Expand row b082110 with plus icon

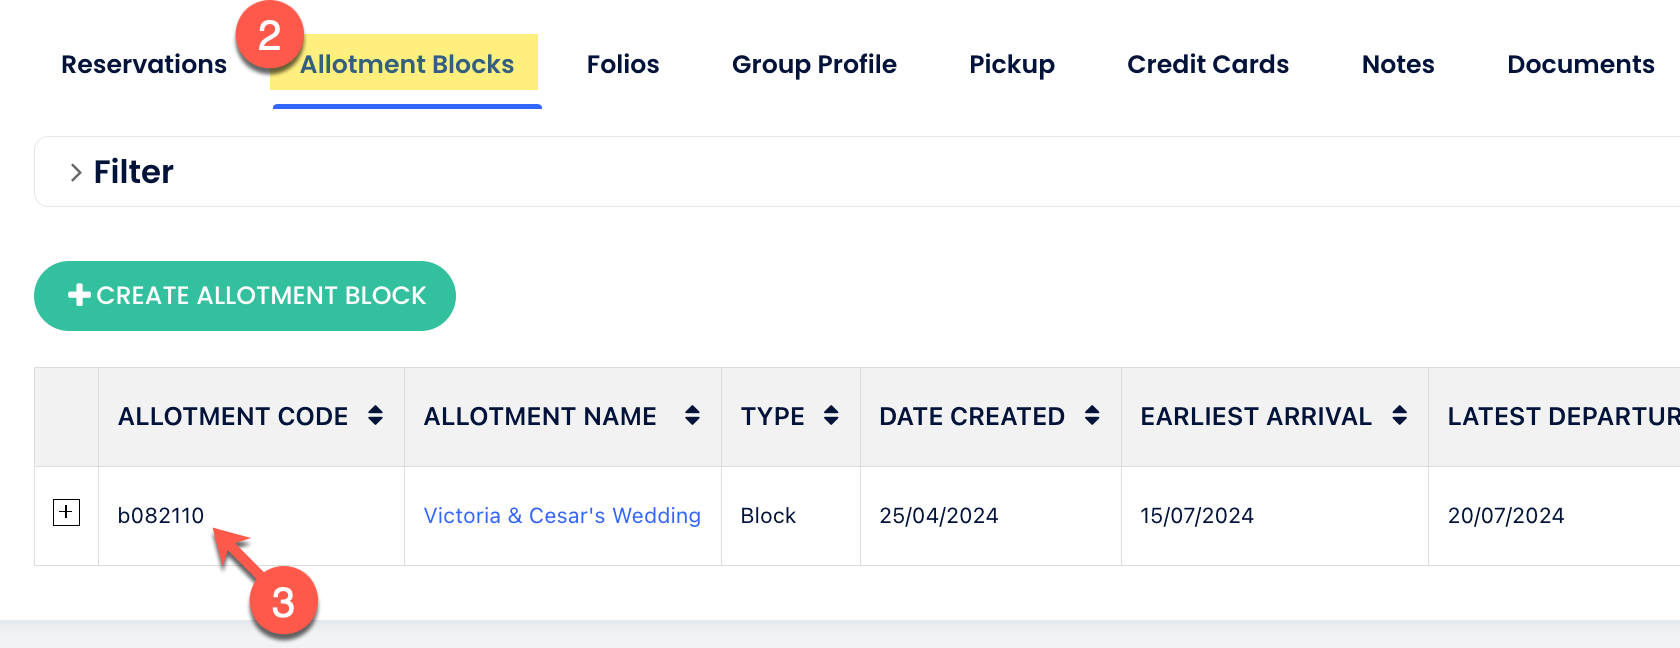[x=66, y=513]
